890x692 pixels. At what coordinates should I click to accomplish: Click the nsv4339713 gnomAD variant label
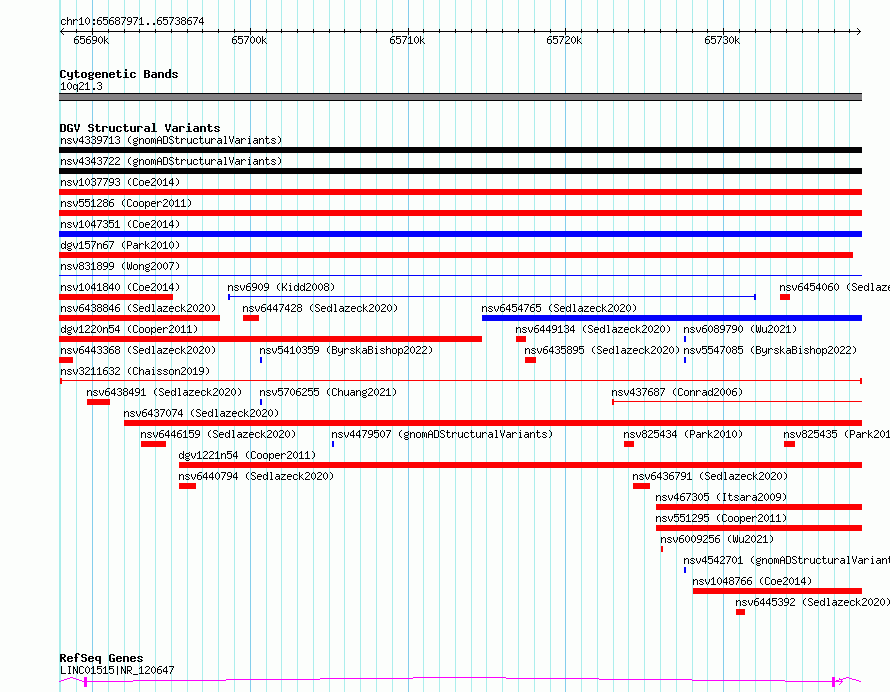click(x=171, y=140)
